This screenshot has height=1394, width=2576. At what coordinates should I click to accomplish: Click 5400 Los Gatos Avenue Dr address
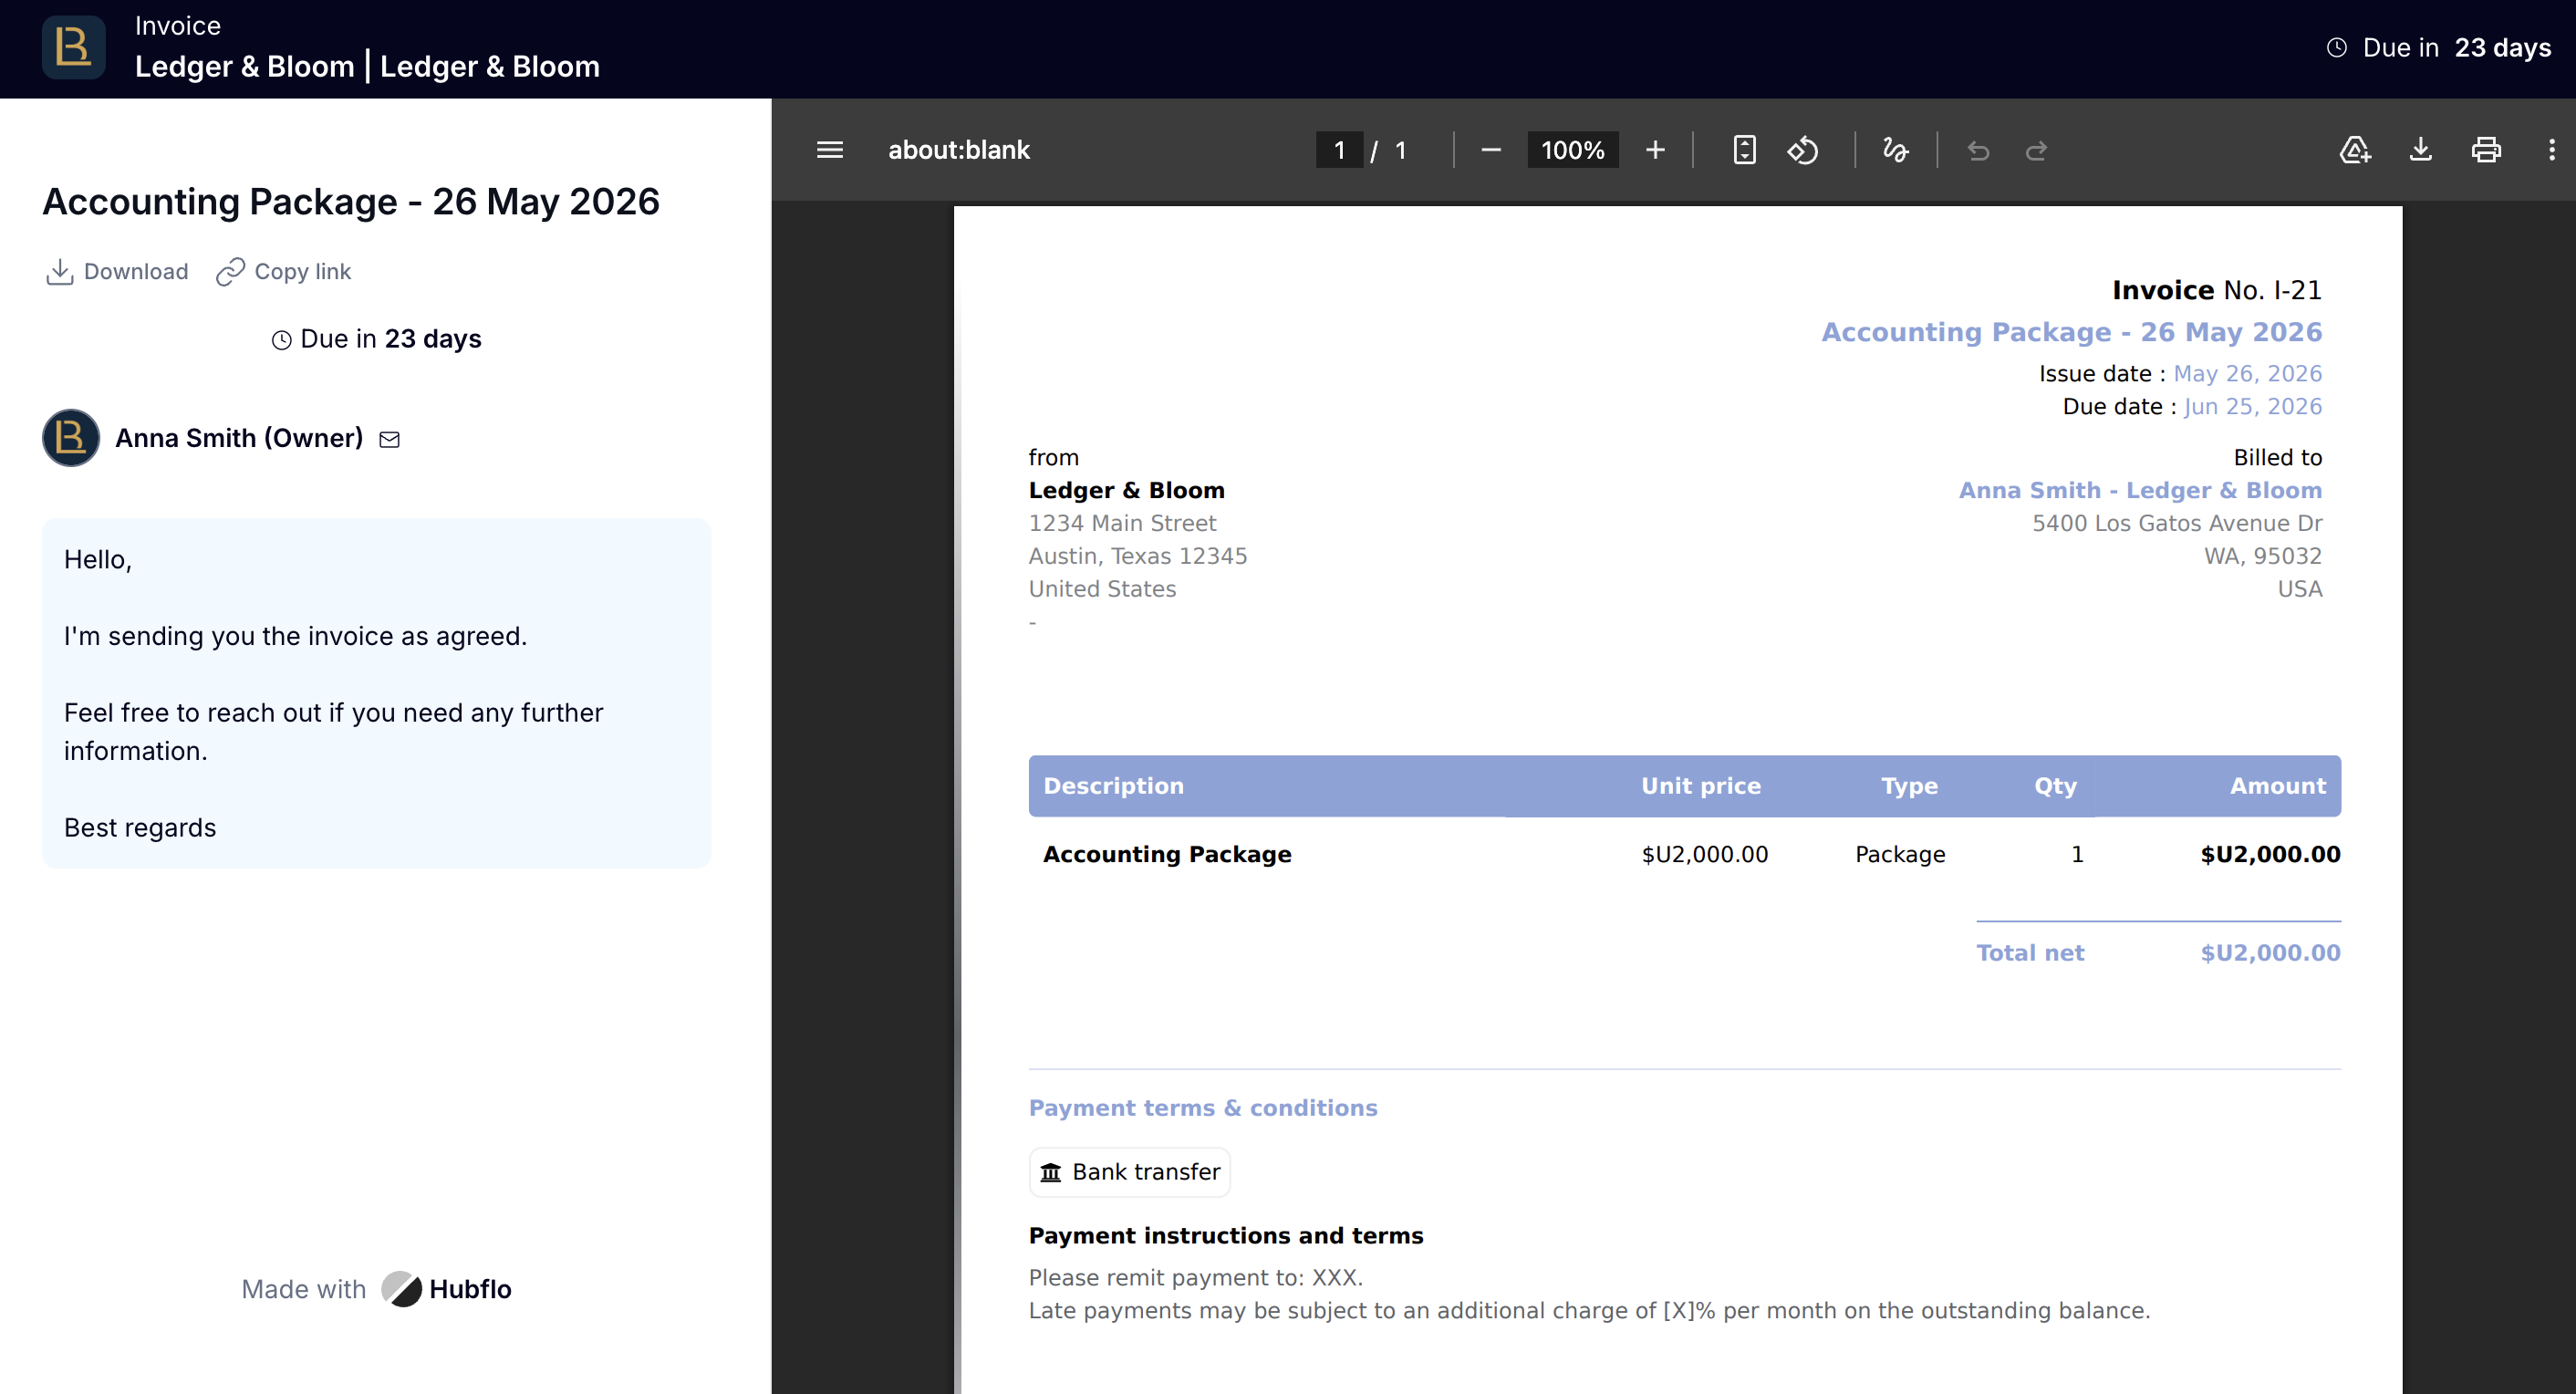2177,524
